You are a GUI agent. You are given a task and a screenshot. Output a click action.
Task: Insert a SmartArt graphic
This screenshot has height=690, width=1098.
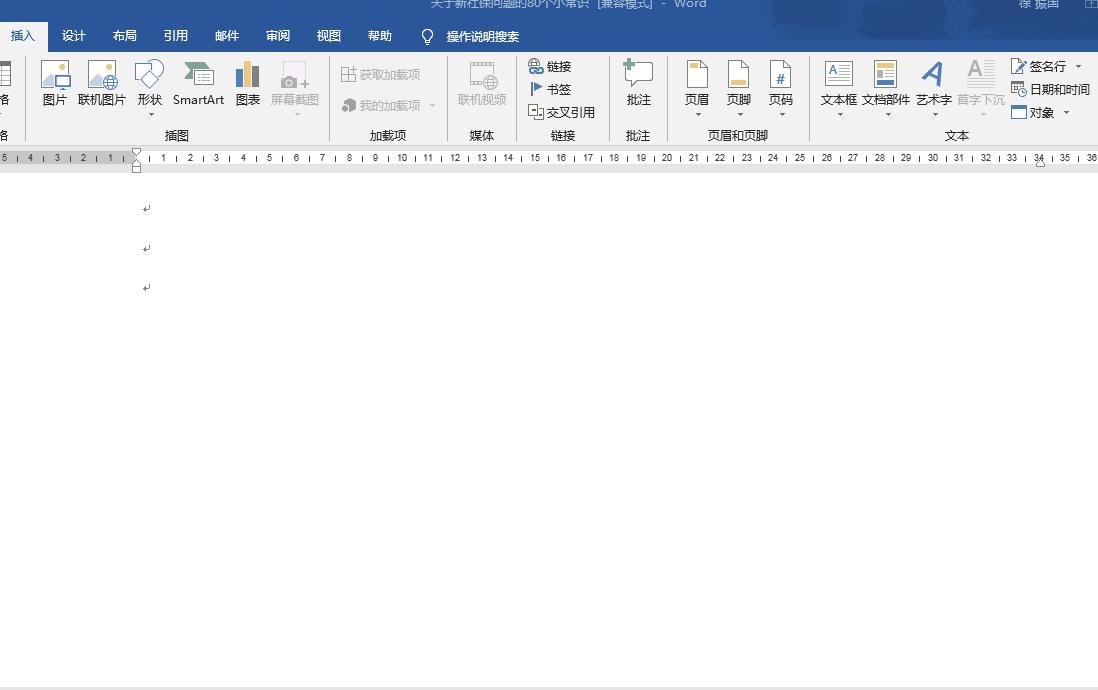[x=198, y=85]
